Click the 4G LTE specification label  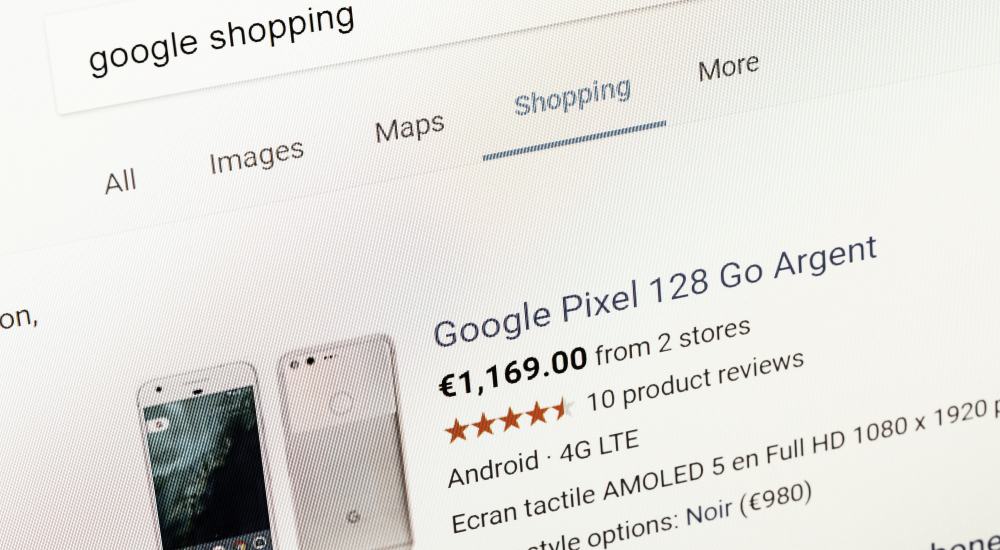click(x=599, y=445)
